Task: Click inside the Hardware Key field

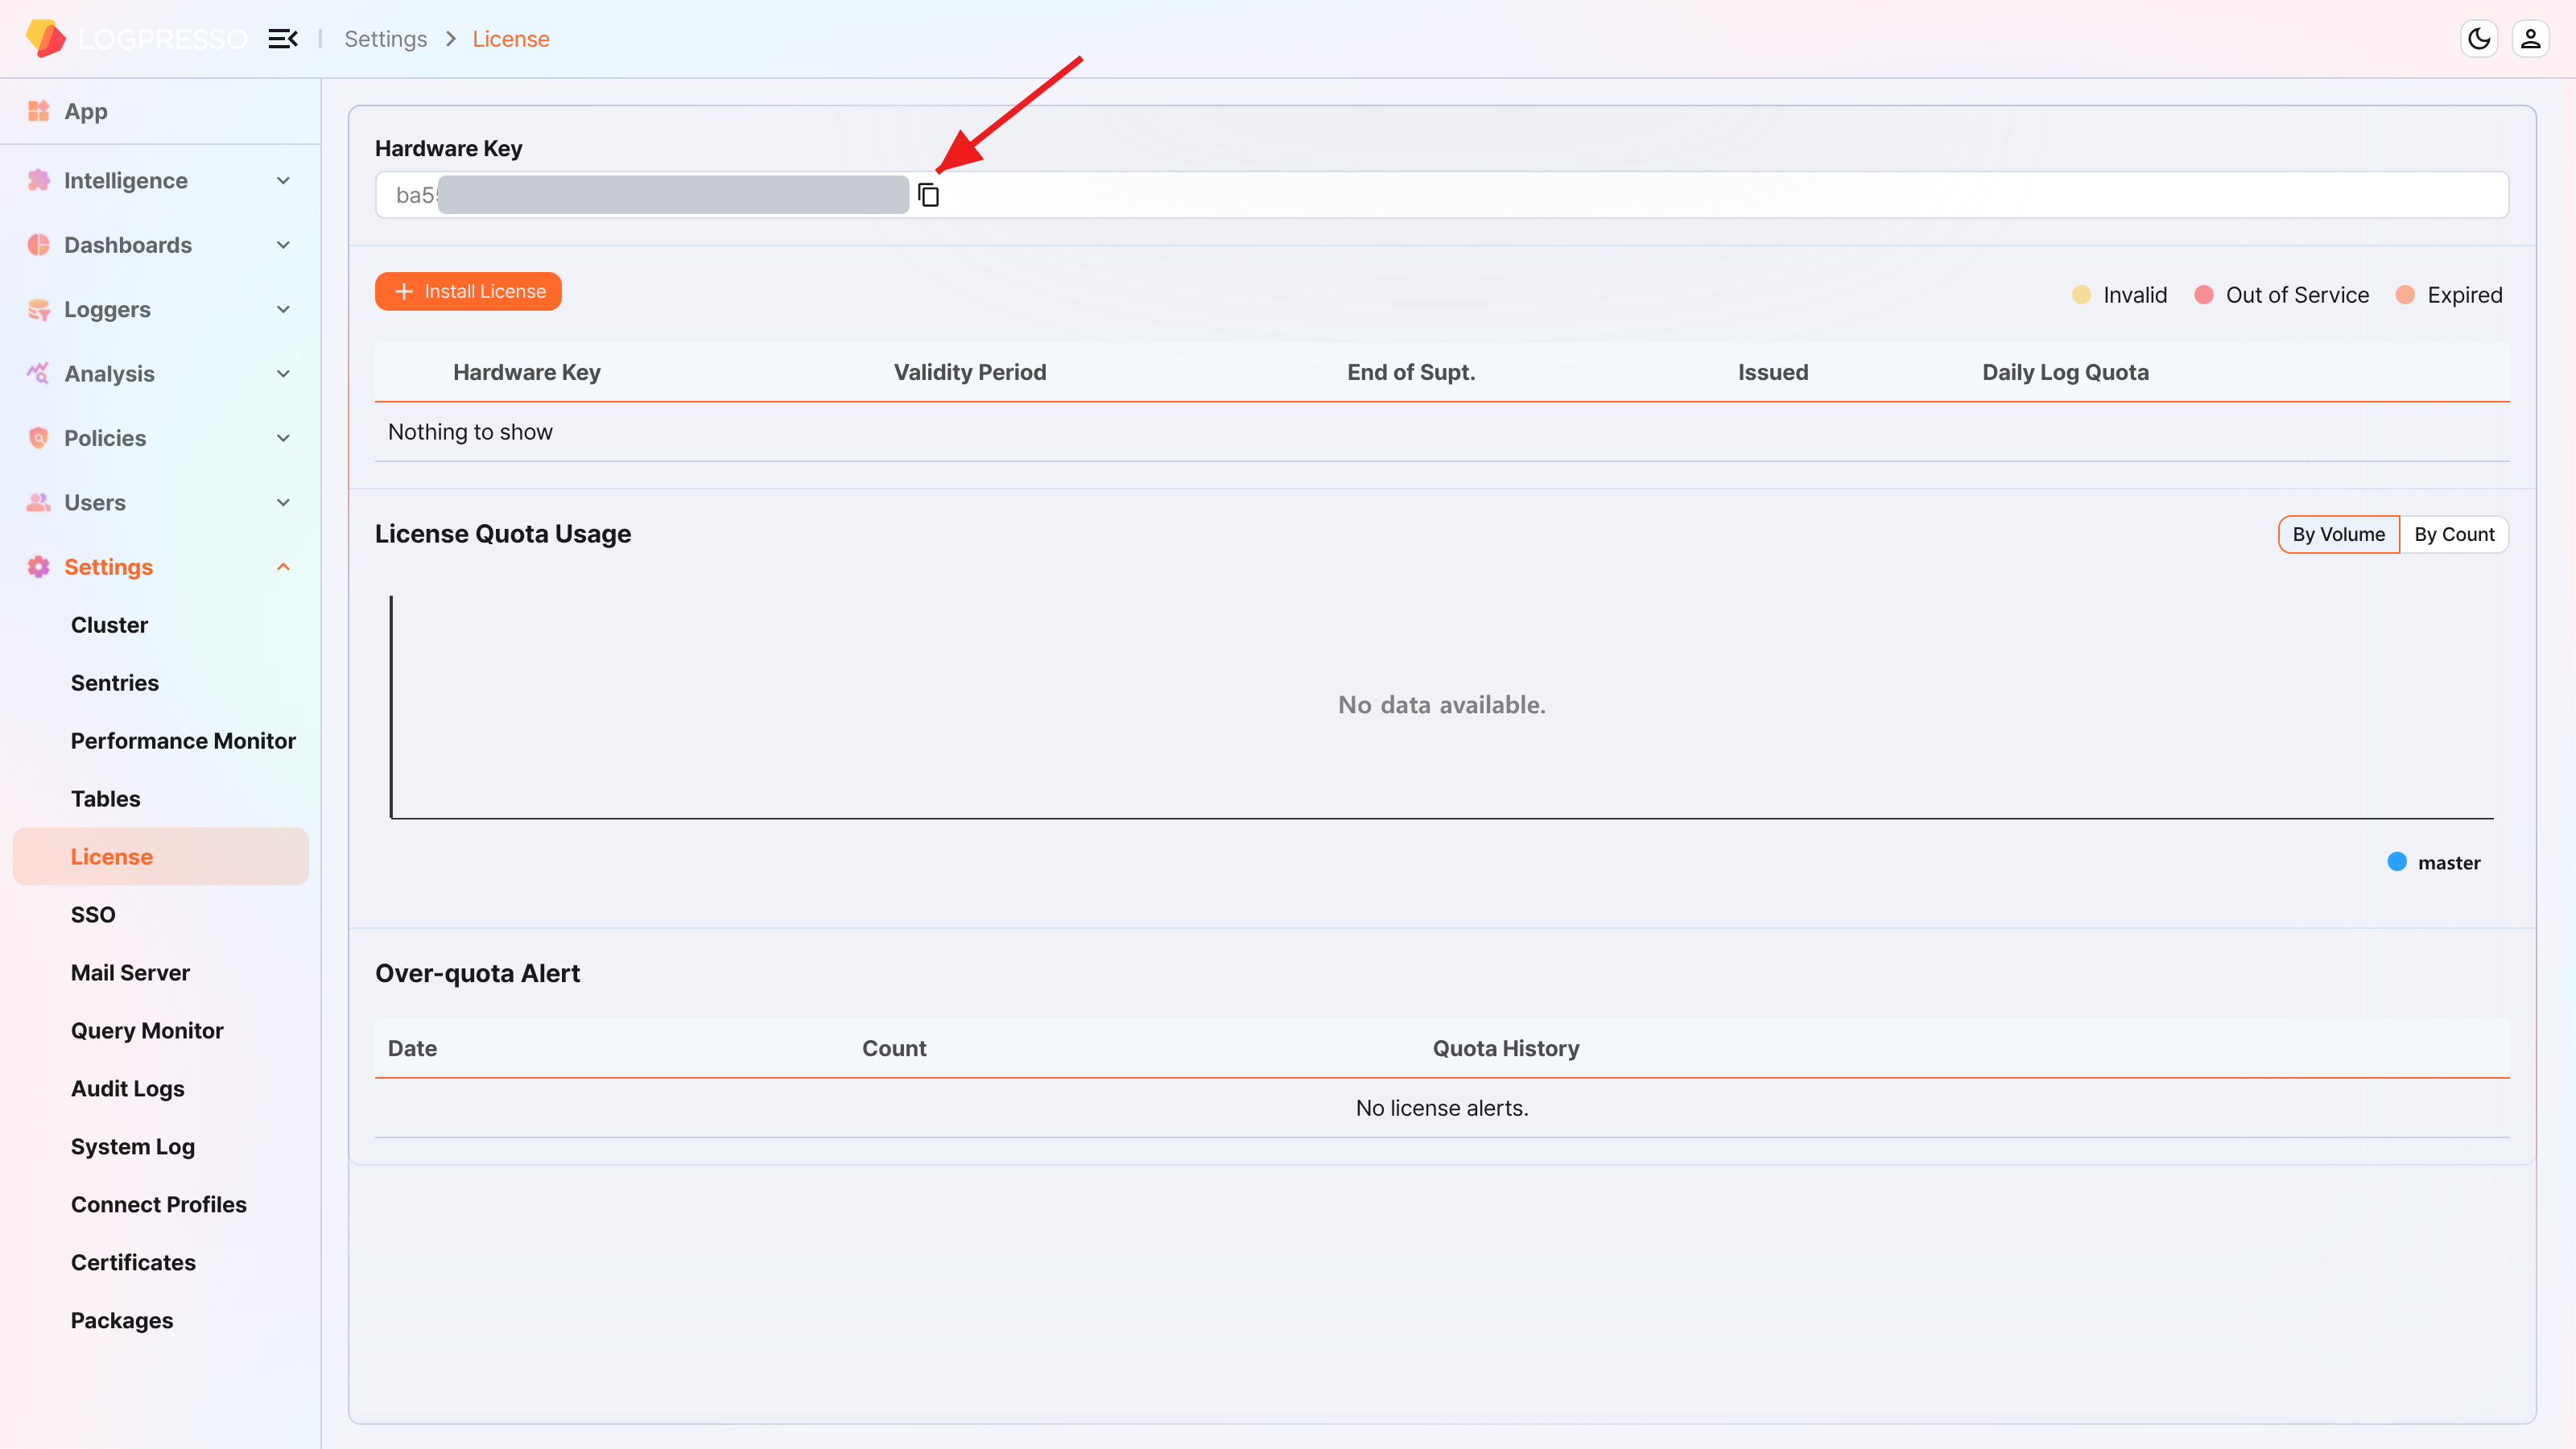Action: [1441, 195]
